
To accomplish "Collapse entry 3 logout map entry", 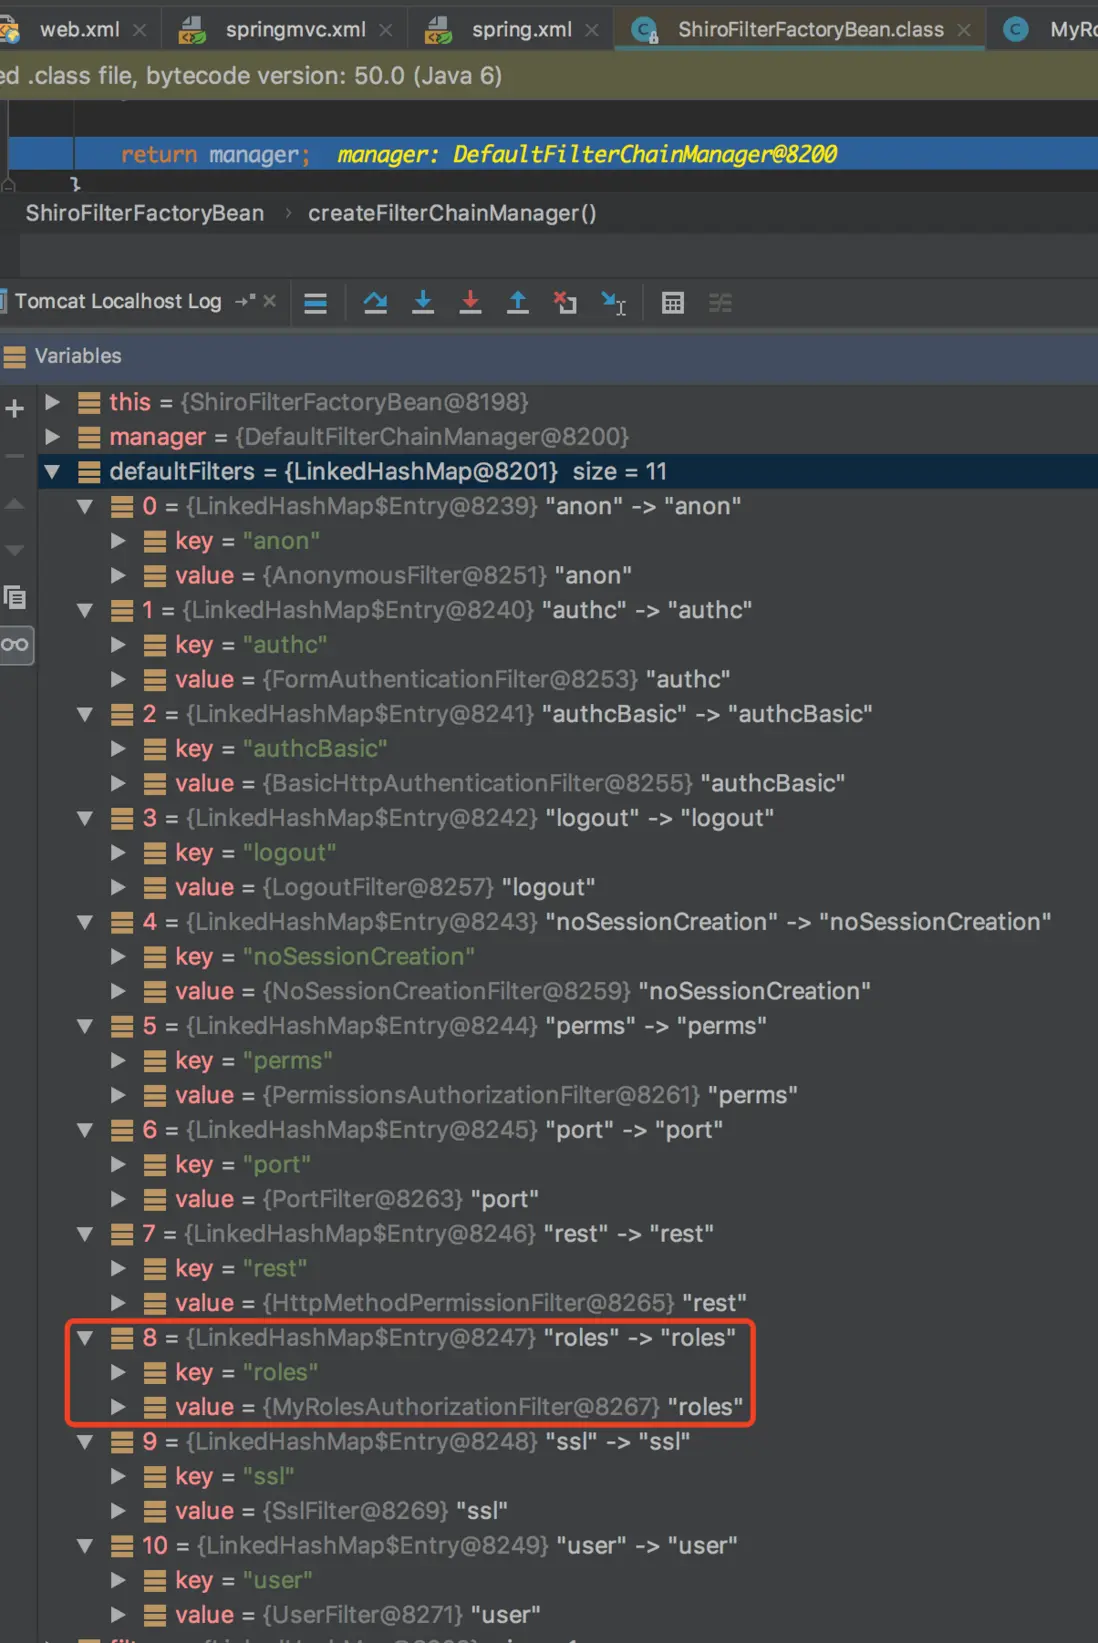I will coord(85,818).
